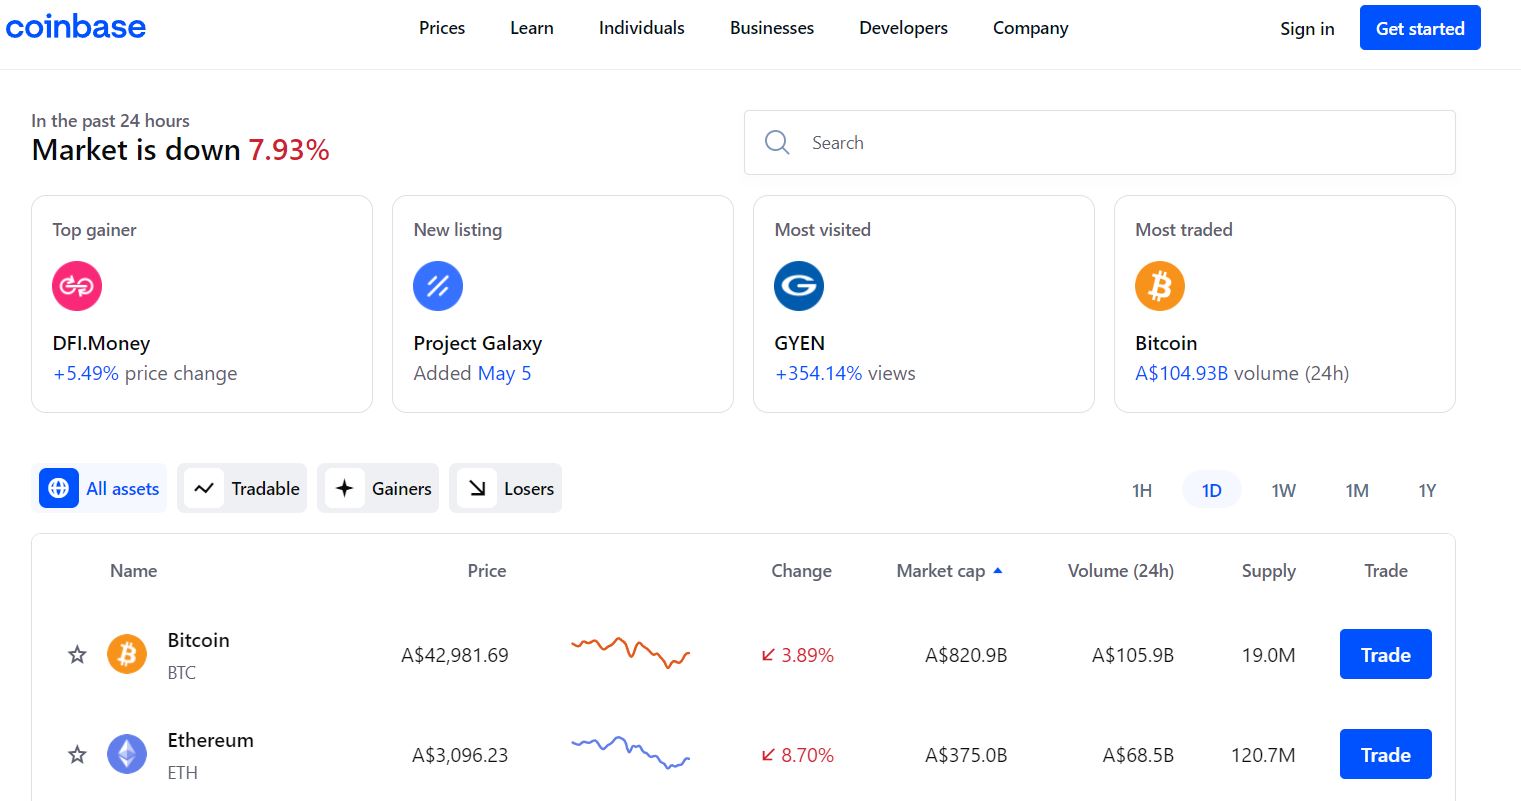Star Bitcoin to add it to watchlist
Image resolution: width=1521 pixels, height=801 pixels.
pos(77,654)
